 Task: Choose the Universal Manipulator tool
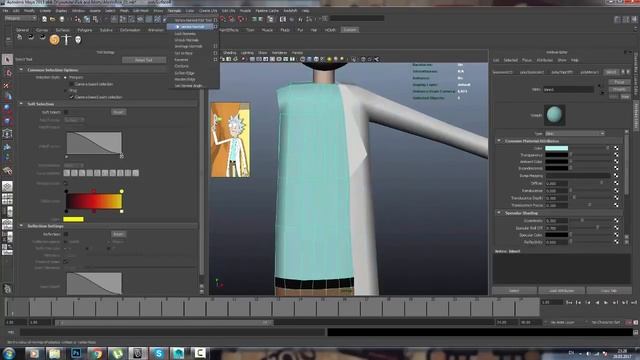pyautogui.click(x=7, y=133)
